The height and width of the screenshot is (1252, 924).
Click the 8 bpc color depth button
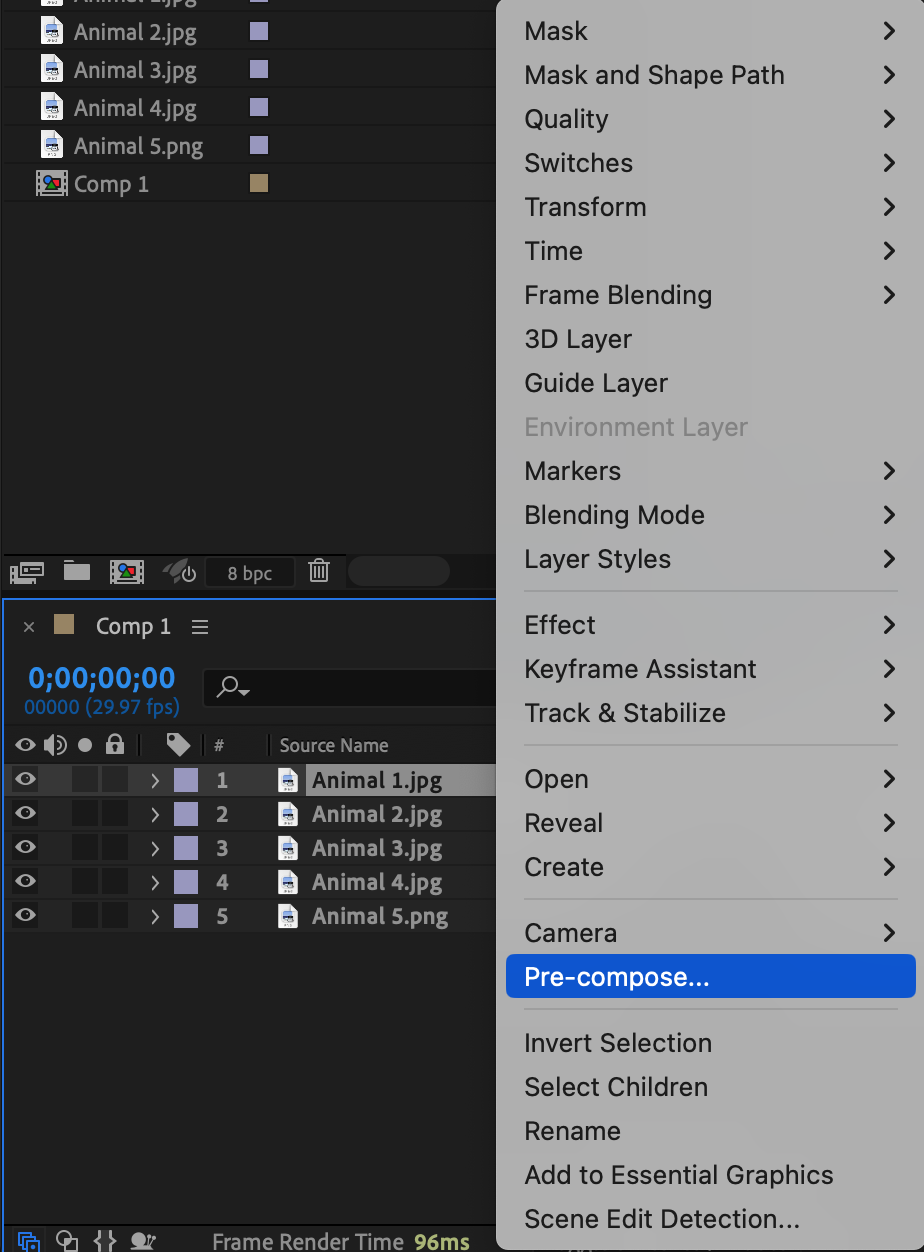[x=250, y=573]
